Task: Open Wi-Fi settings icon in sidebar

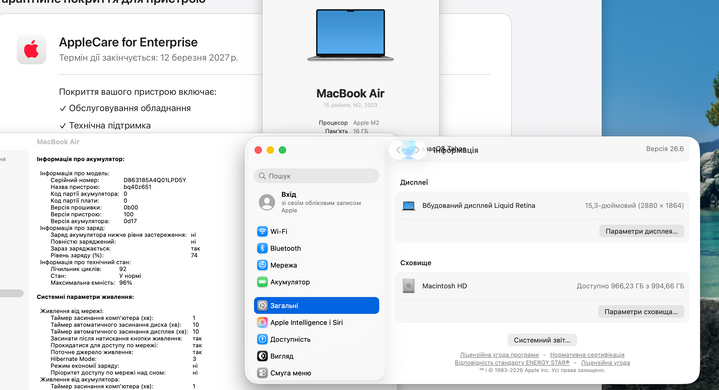Action: point(262,231)
